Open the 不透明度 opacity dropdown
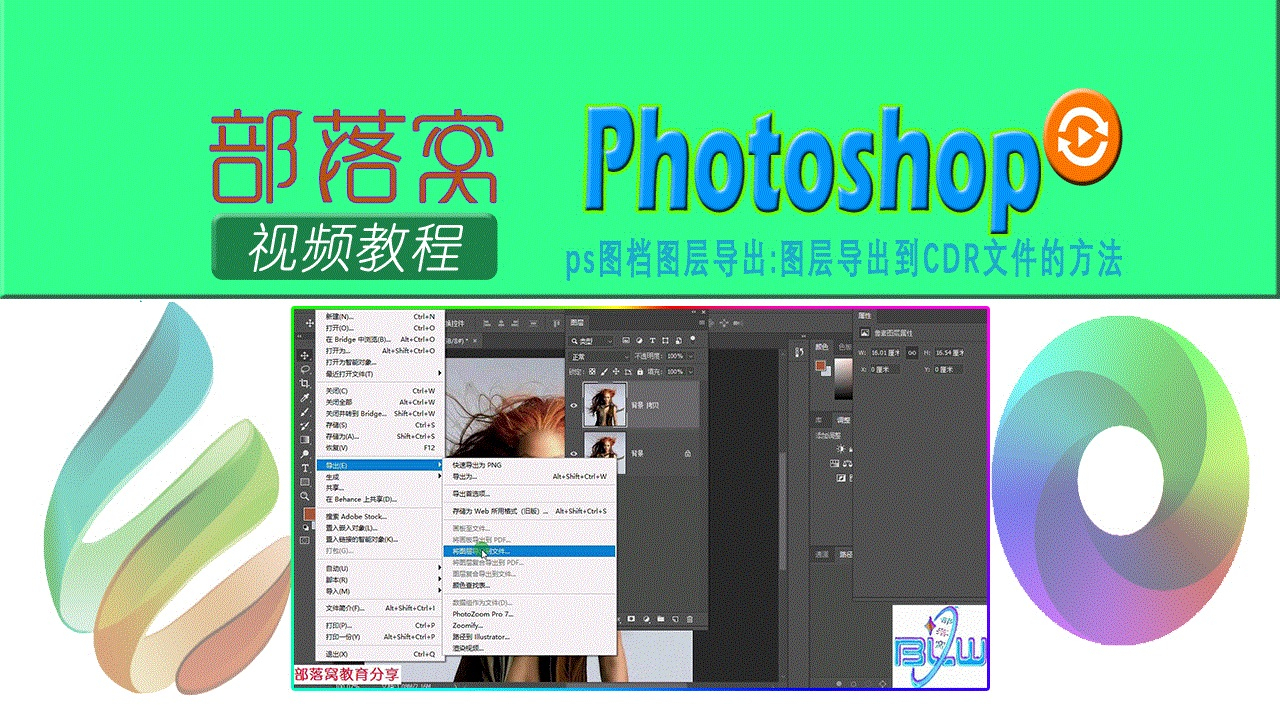Viewport: 1280px width, 720px height. tap(690, 356)
